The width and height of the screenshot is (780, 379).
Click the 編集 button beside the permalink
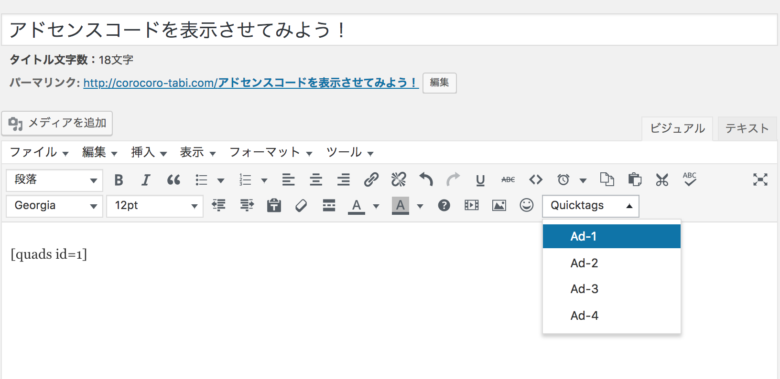click(439, 83)
